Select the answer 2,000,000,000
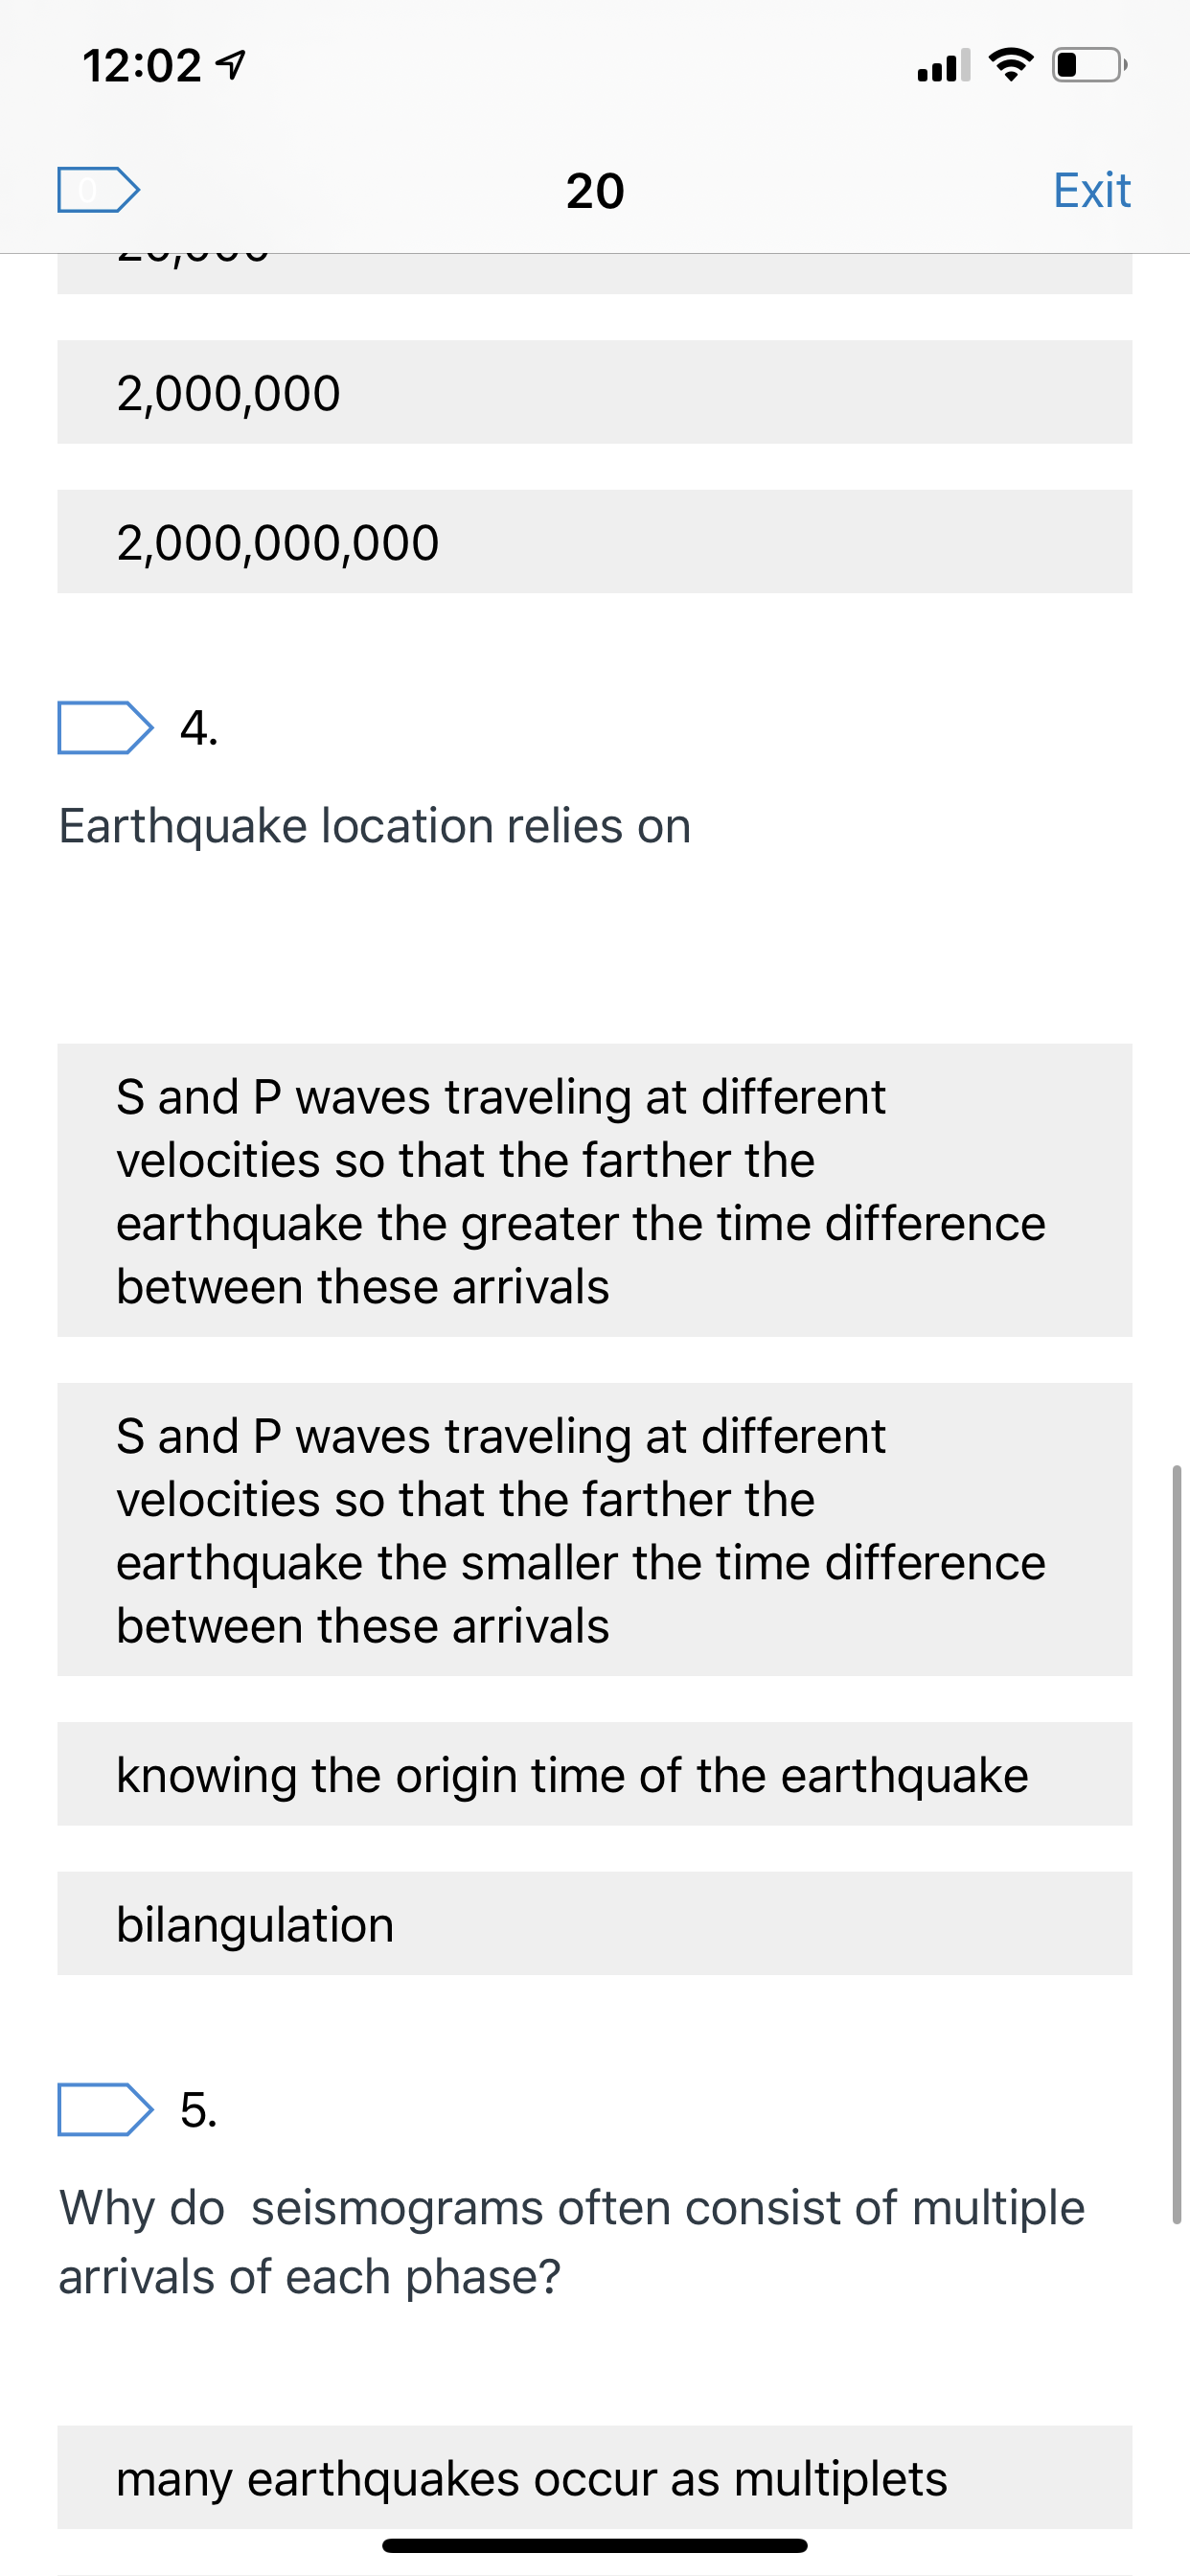Viewport: 1190px width, 2576px height. tap(594, 541)
